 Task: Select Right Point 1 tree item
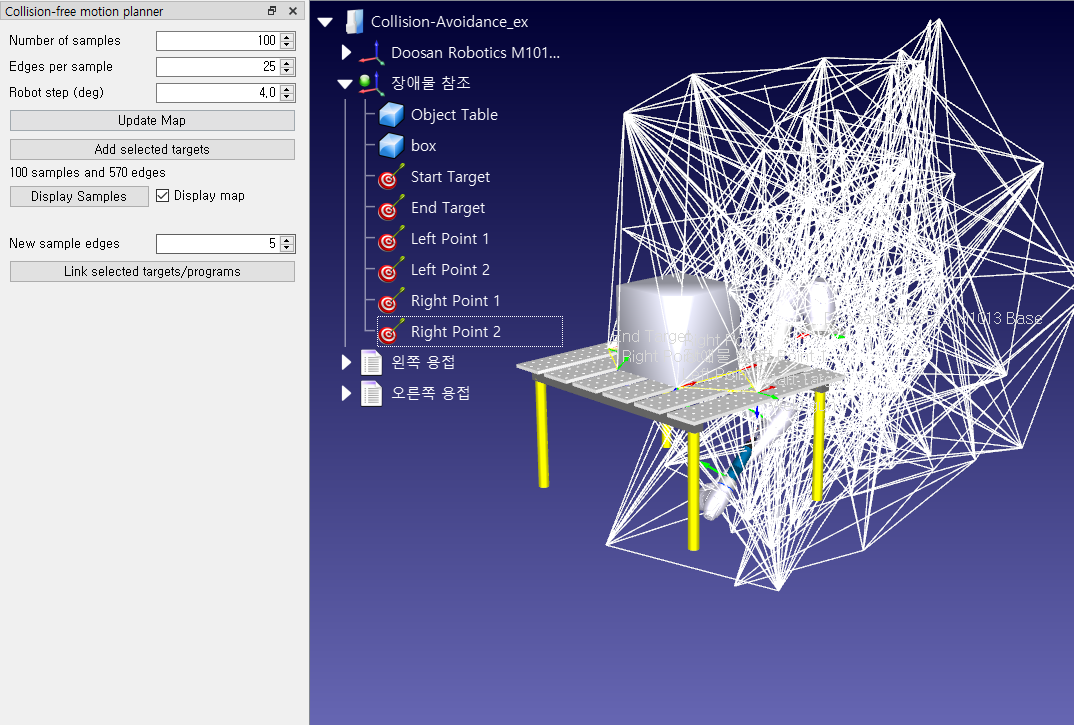455,301
